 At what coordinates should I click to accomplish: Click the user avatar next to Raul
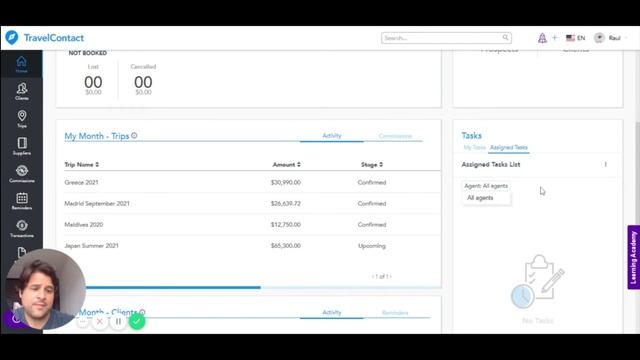tap(599, 38)
